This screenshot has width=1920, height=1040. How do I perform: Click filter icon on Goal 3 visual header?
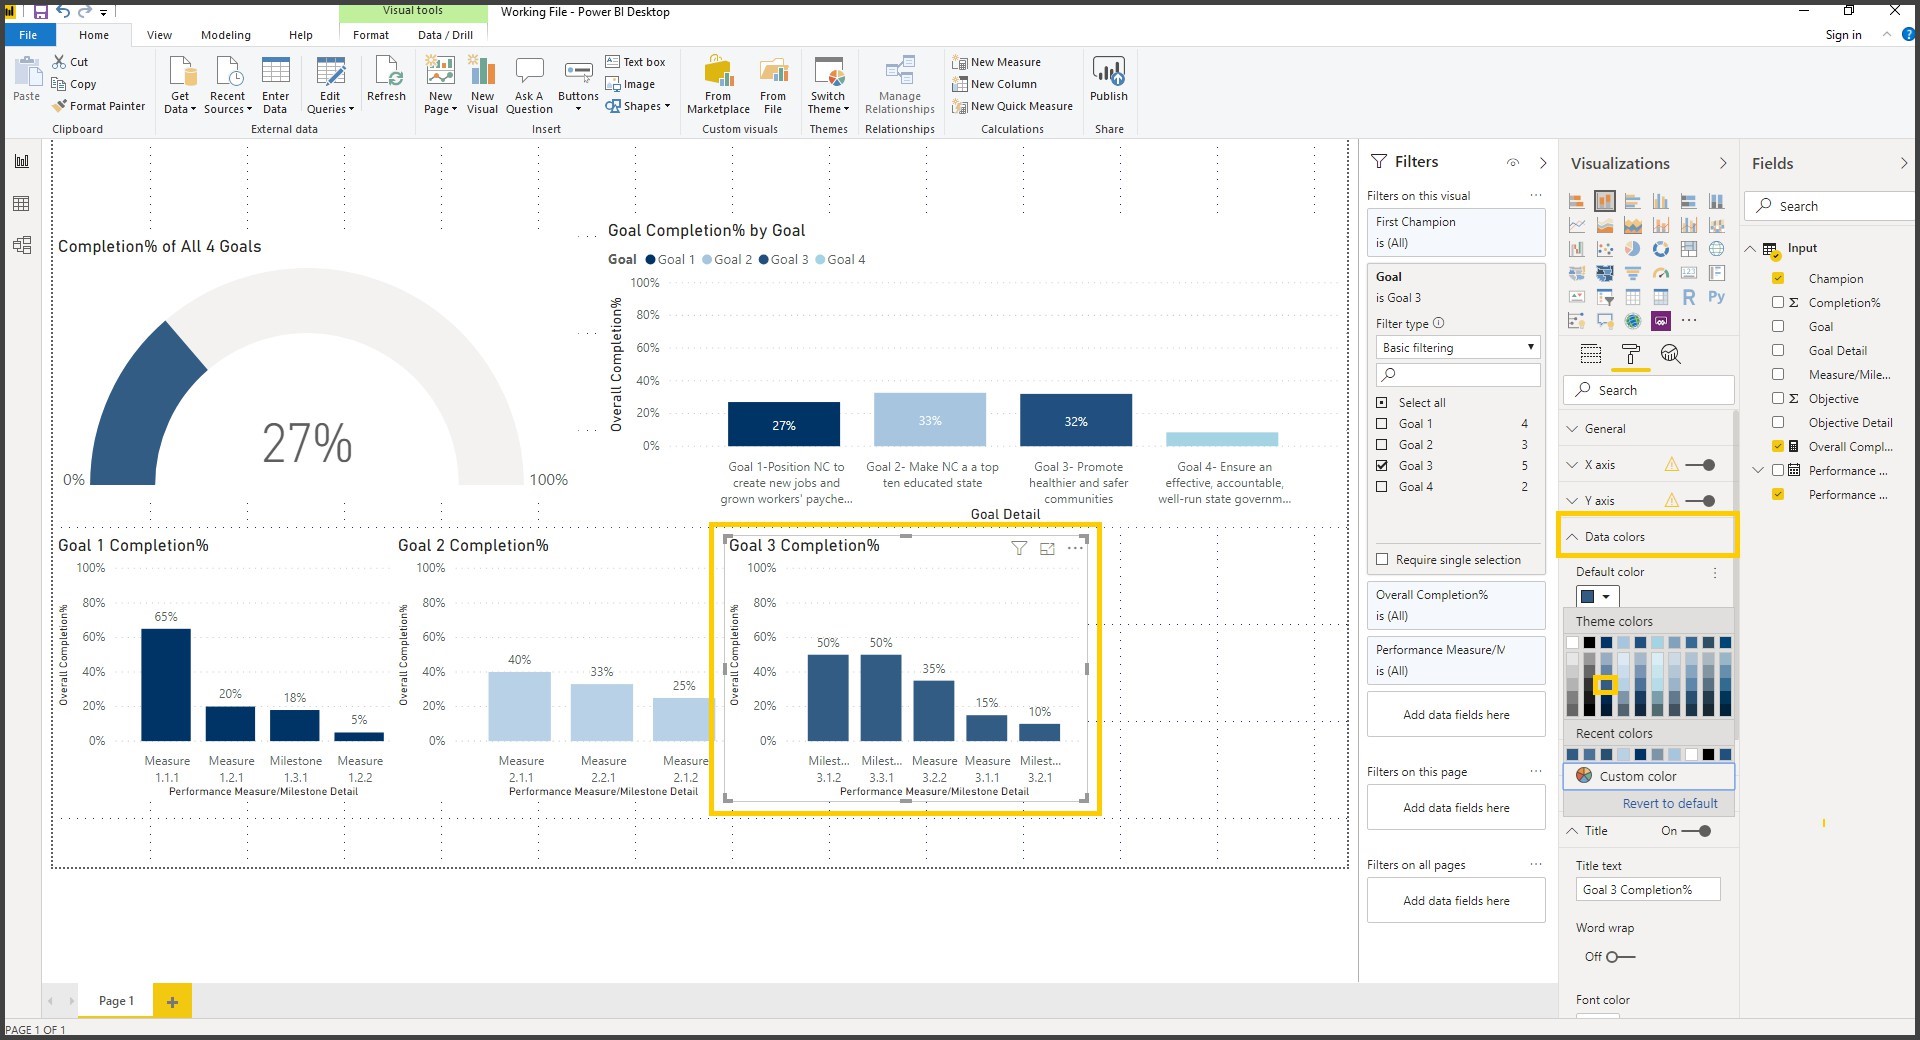pyautogui.click(x=1019, y=548)
